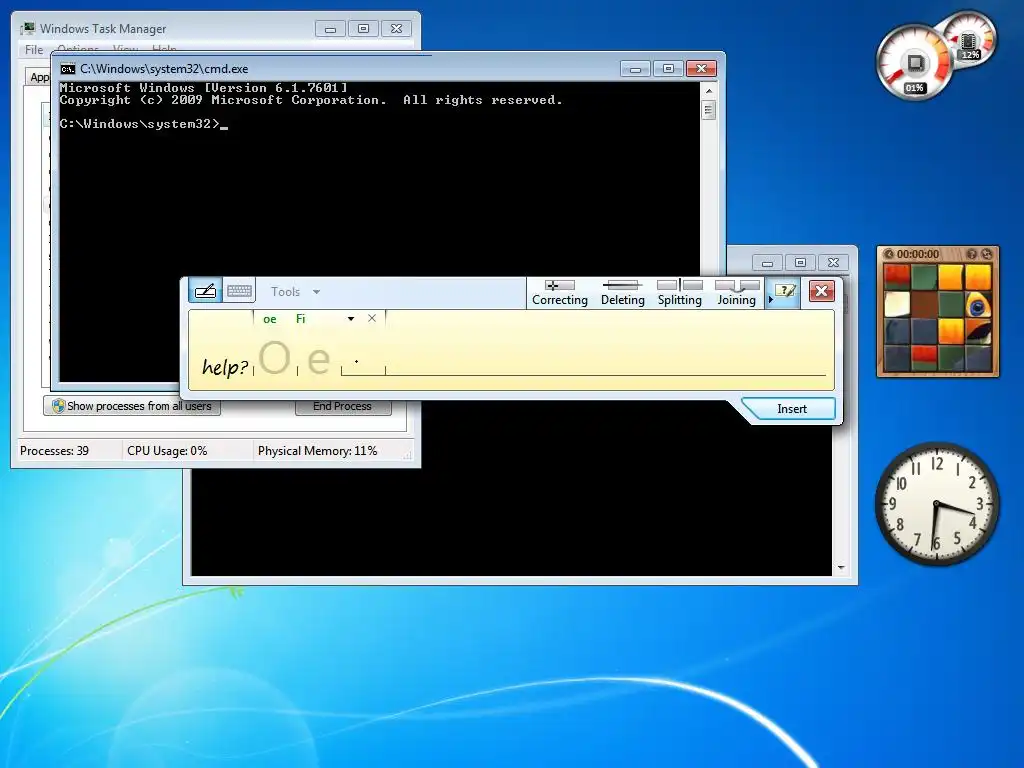Click cmd.exe scrollbar up arrow

(x=709, y=91)
